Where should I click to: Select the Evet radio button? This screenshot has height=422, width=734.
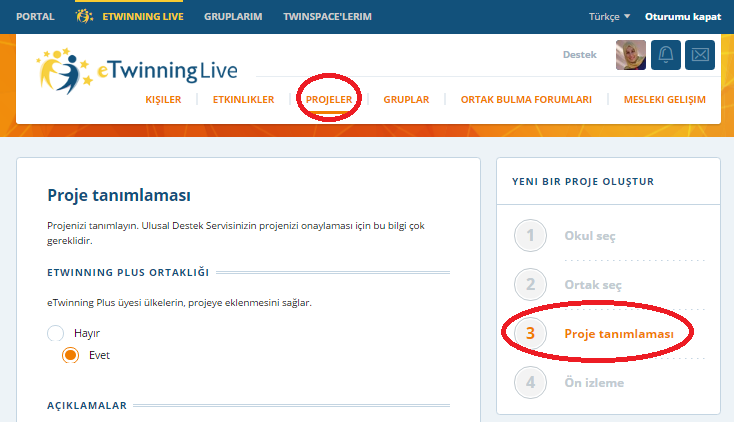71,355
